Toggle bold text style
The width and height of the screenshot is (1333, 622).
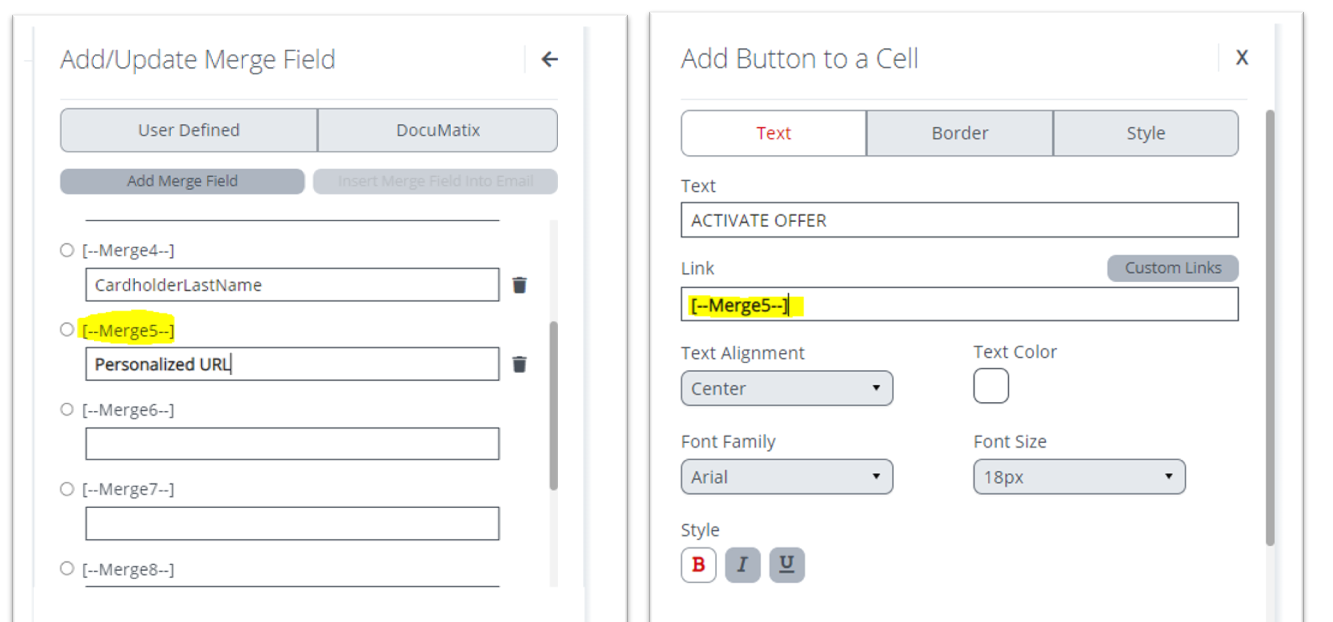tap(698, 565)
